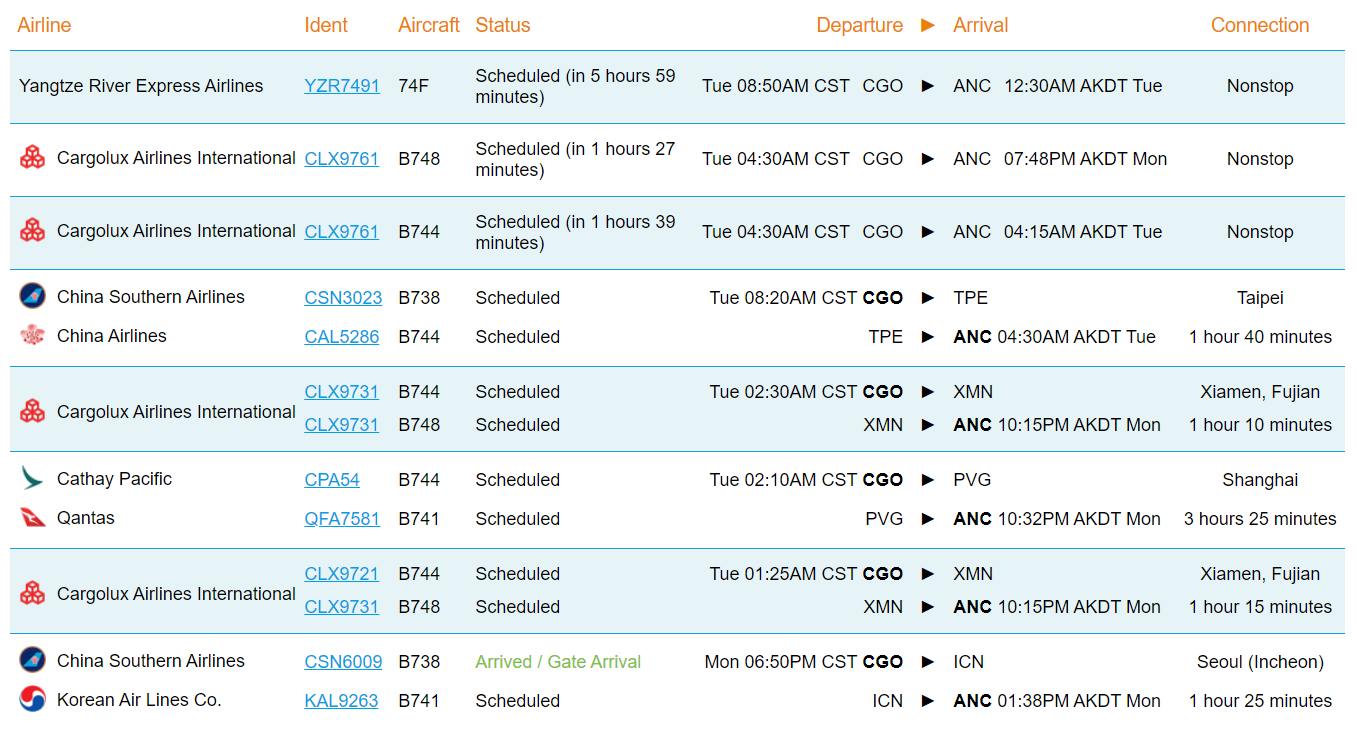Viewport: 1357px width, 735px height.
Task: Click the 'Arrived / Gate Arrival' status
Action: tap(558, 662)
